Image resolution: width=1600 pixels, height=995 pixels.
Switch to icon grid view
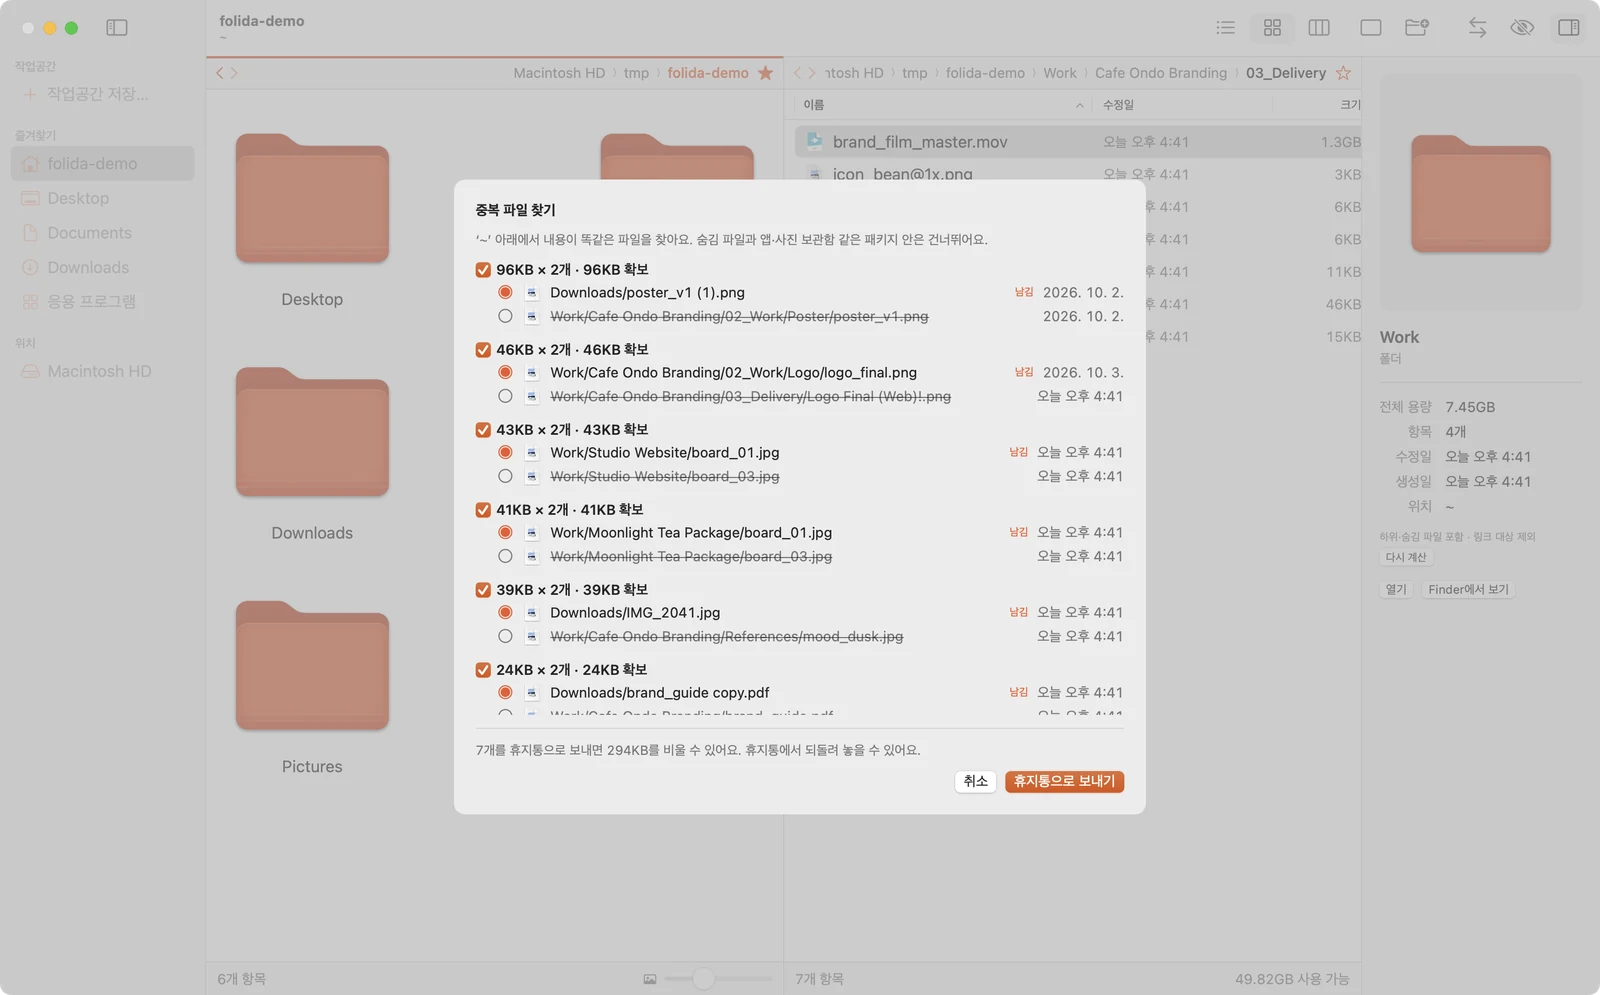[x=1272, y=28]
